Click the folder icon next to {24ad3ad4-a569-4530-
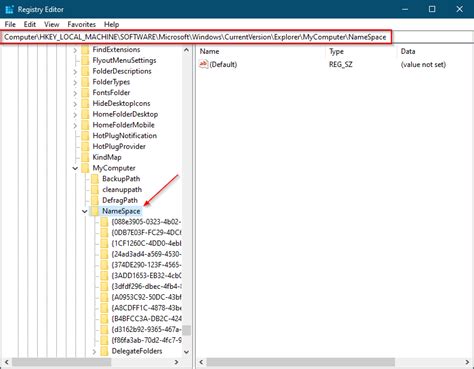Image resolution: width=474 pixels, height=369 pixels. click(x=104, y=254)
